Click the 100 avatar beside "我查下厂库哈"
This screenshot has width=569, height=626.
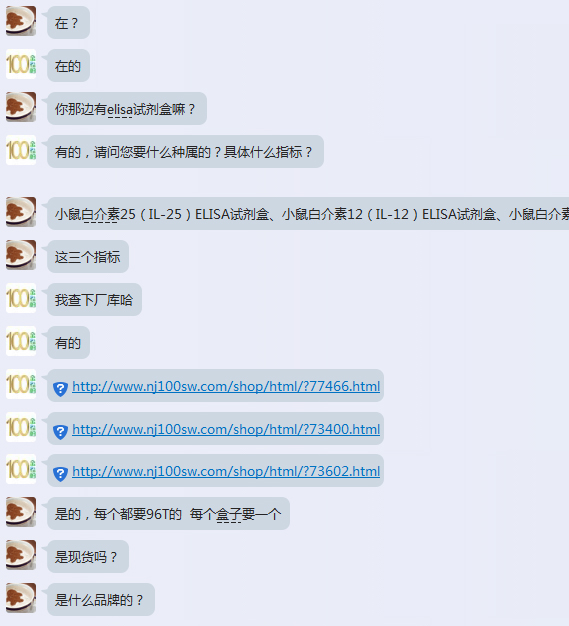tap(21, 298)
